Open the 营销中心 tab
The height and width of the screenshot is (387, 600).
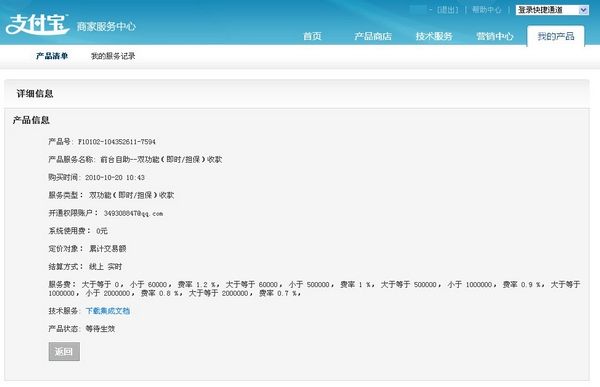point(495,36)
